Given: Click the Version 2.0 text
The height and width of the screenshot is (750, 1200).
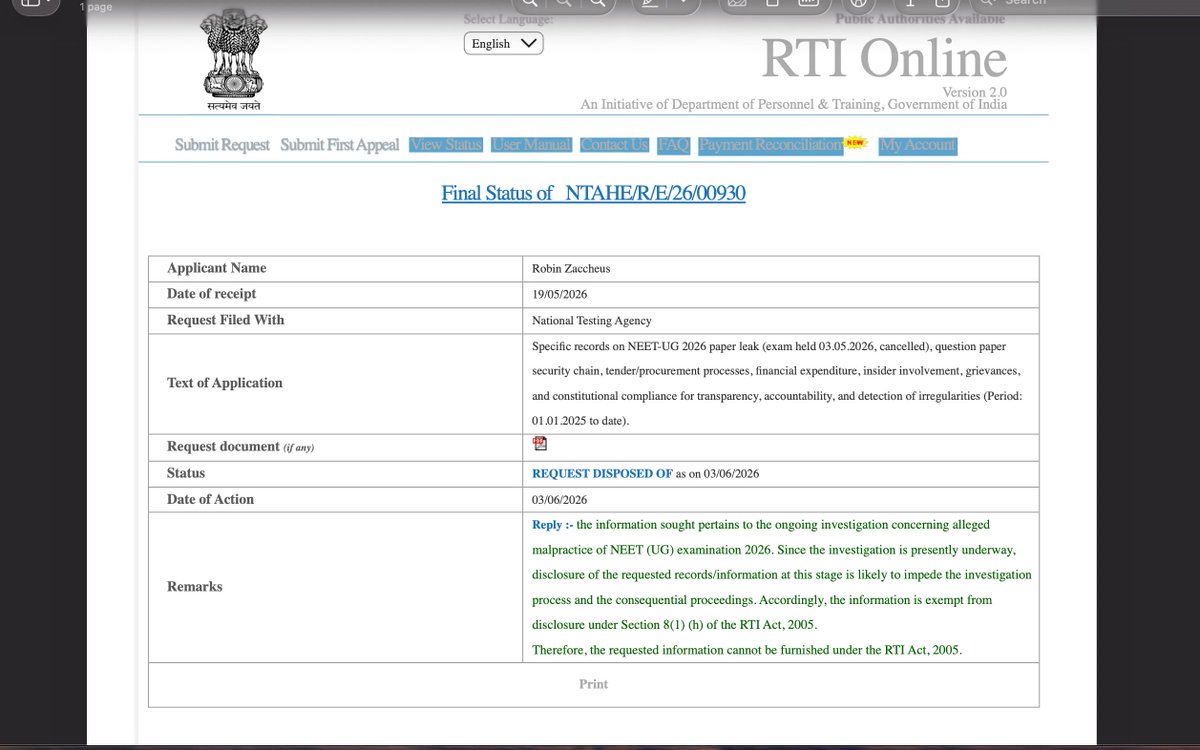Looking at the screenshot, I should (974, 92).
